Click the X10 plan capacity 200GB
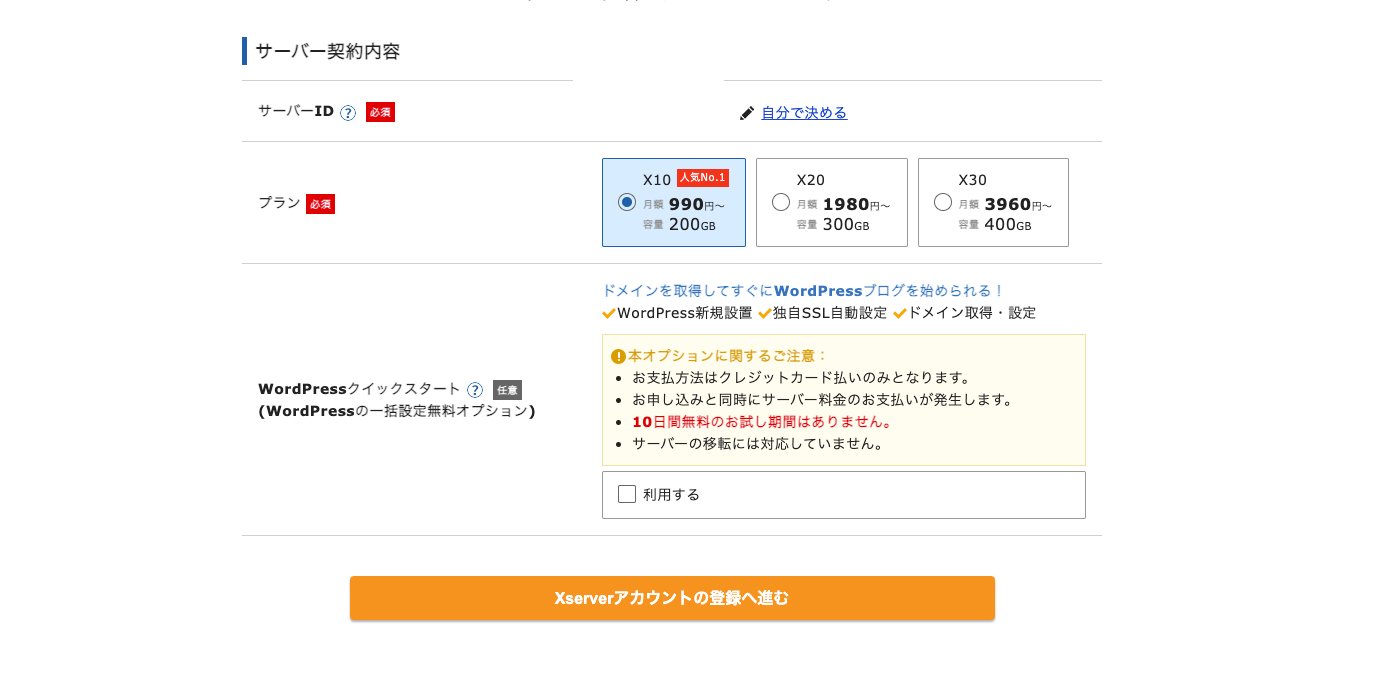The image size is (1385, 689). (x=692, y=225)
